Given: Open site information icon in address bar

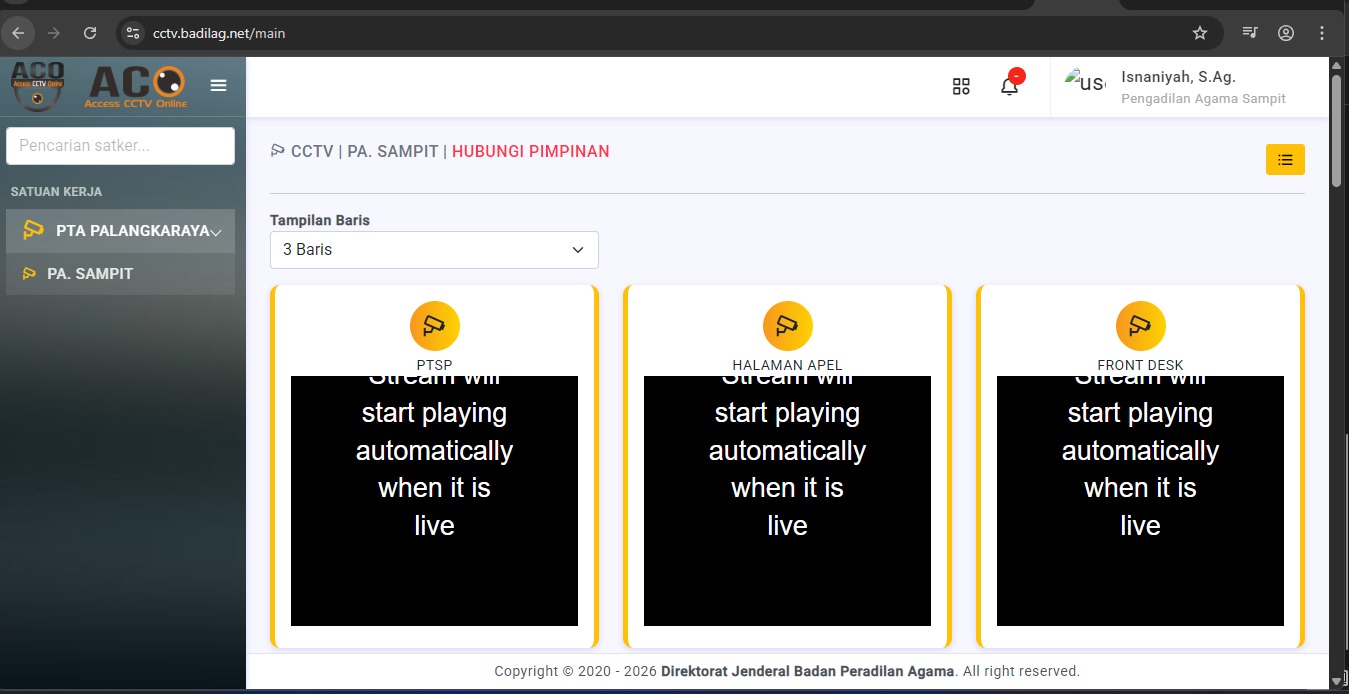Looking at the screenshot, I should pos(132,33).
